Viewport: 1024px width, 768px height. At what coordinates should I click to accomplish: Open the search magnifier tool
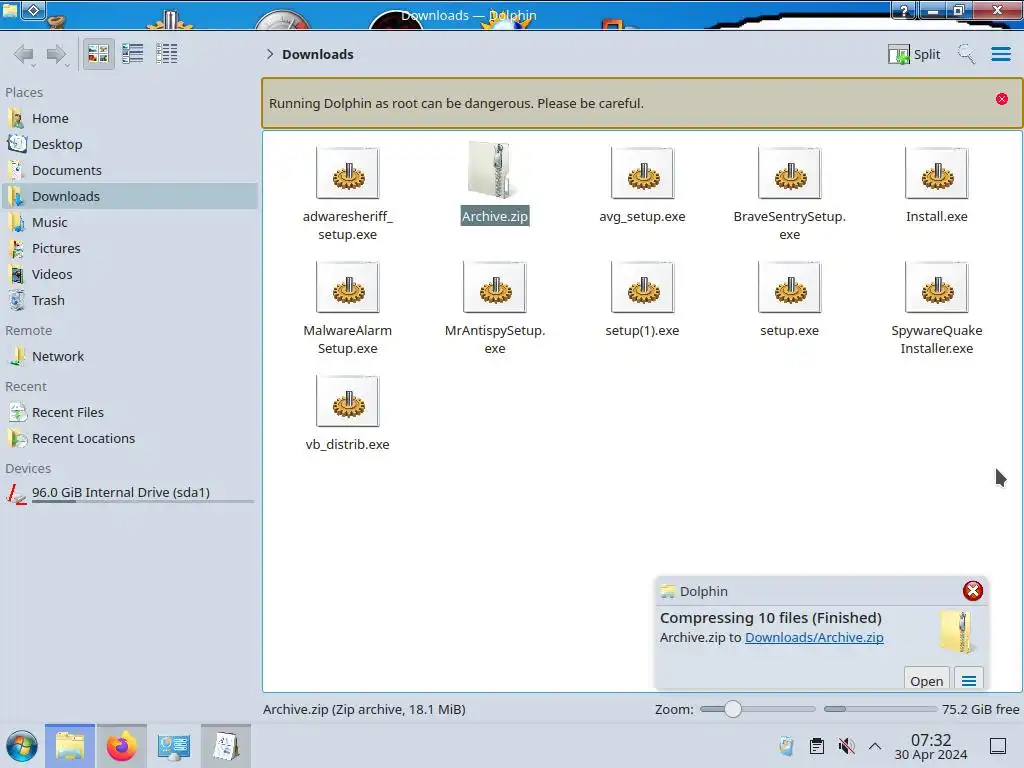[966, 54]
